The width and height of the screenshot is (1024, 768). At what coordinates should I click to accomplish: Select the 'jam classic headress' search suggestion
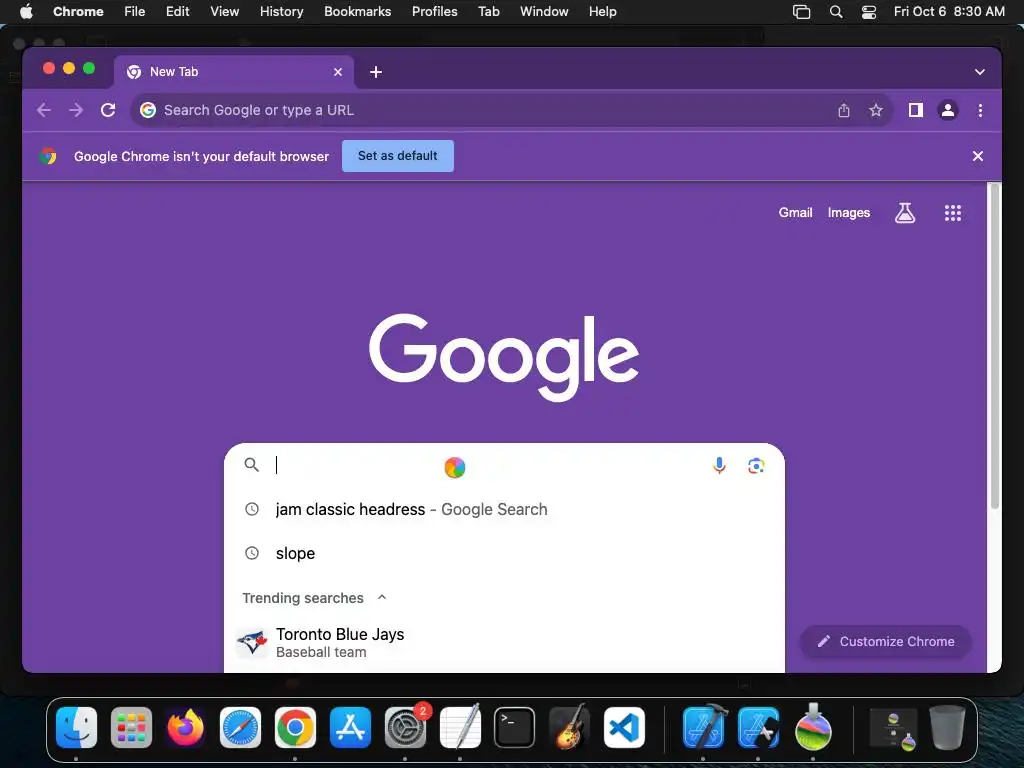pyautogui.click(x=504, y=509)
